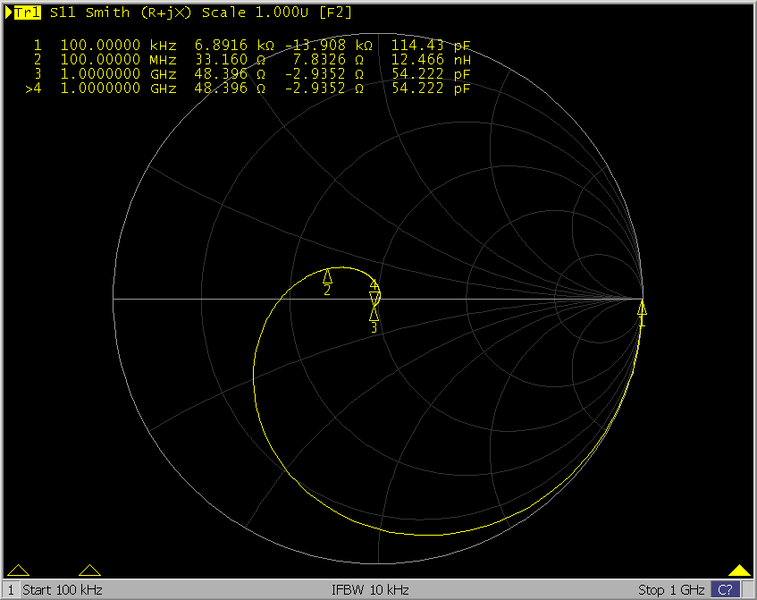Select the Tr1 trace label
The height and width of the screenshot is (600, 757).
(x=27, y=13)
